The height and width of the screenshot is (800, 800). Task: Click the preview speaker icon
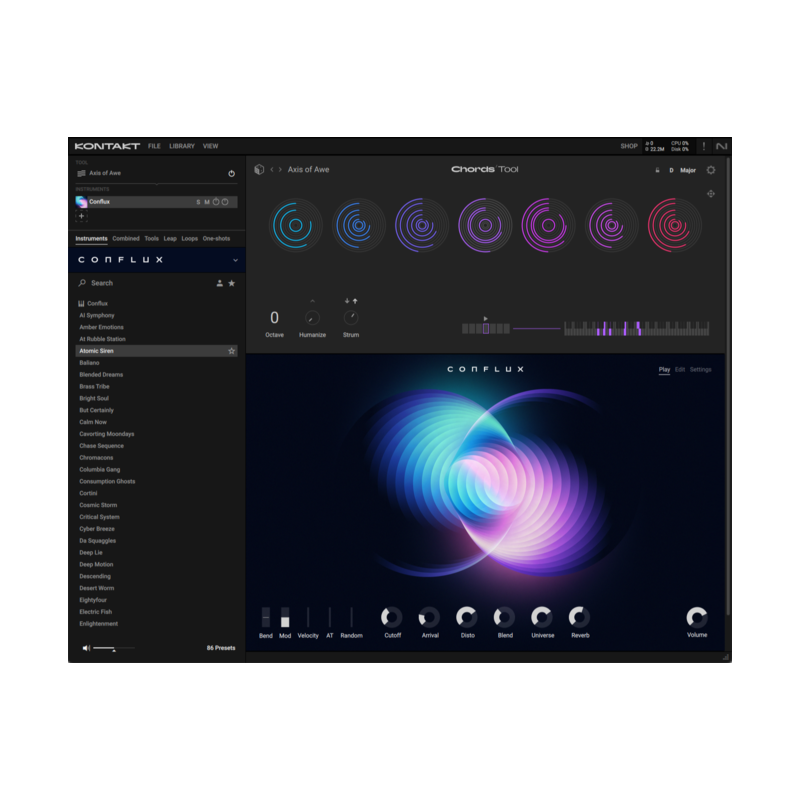coord(86,648)
